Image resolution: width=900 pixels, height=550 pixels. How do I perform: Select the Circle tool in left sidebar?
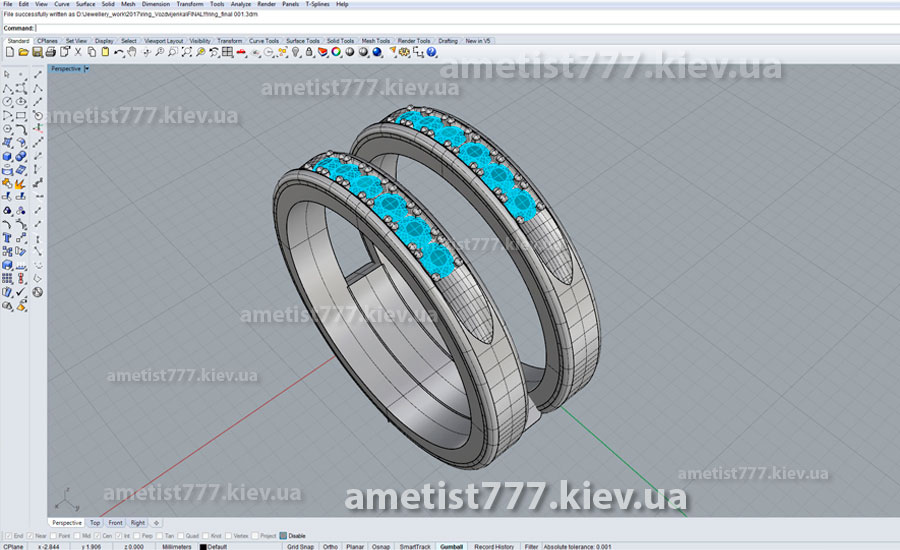coord(7,102)
